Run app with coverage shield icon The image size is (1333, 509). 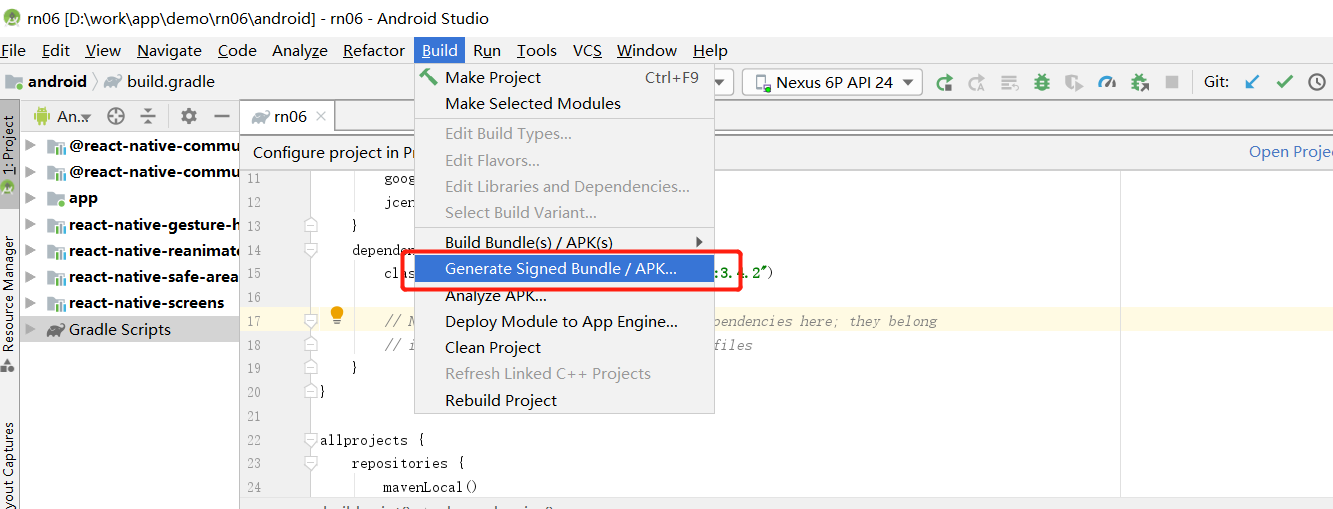(x=1074, y=83)
